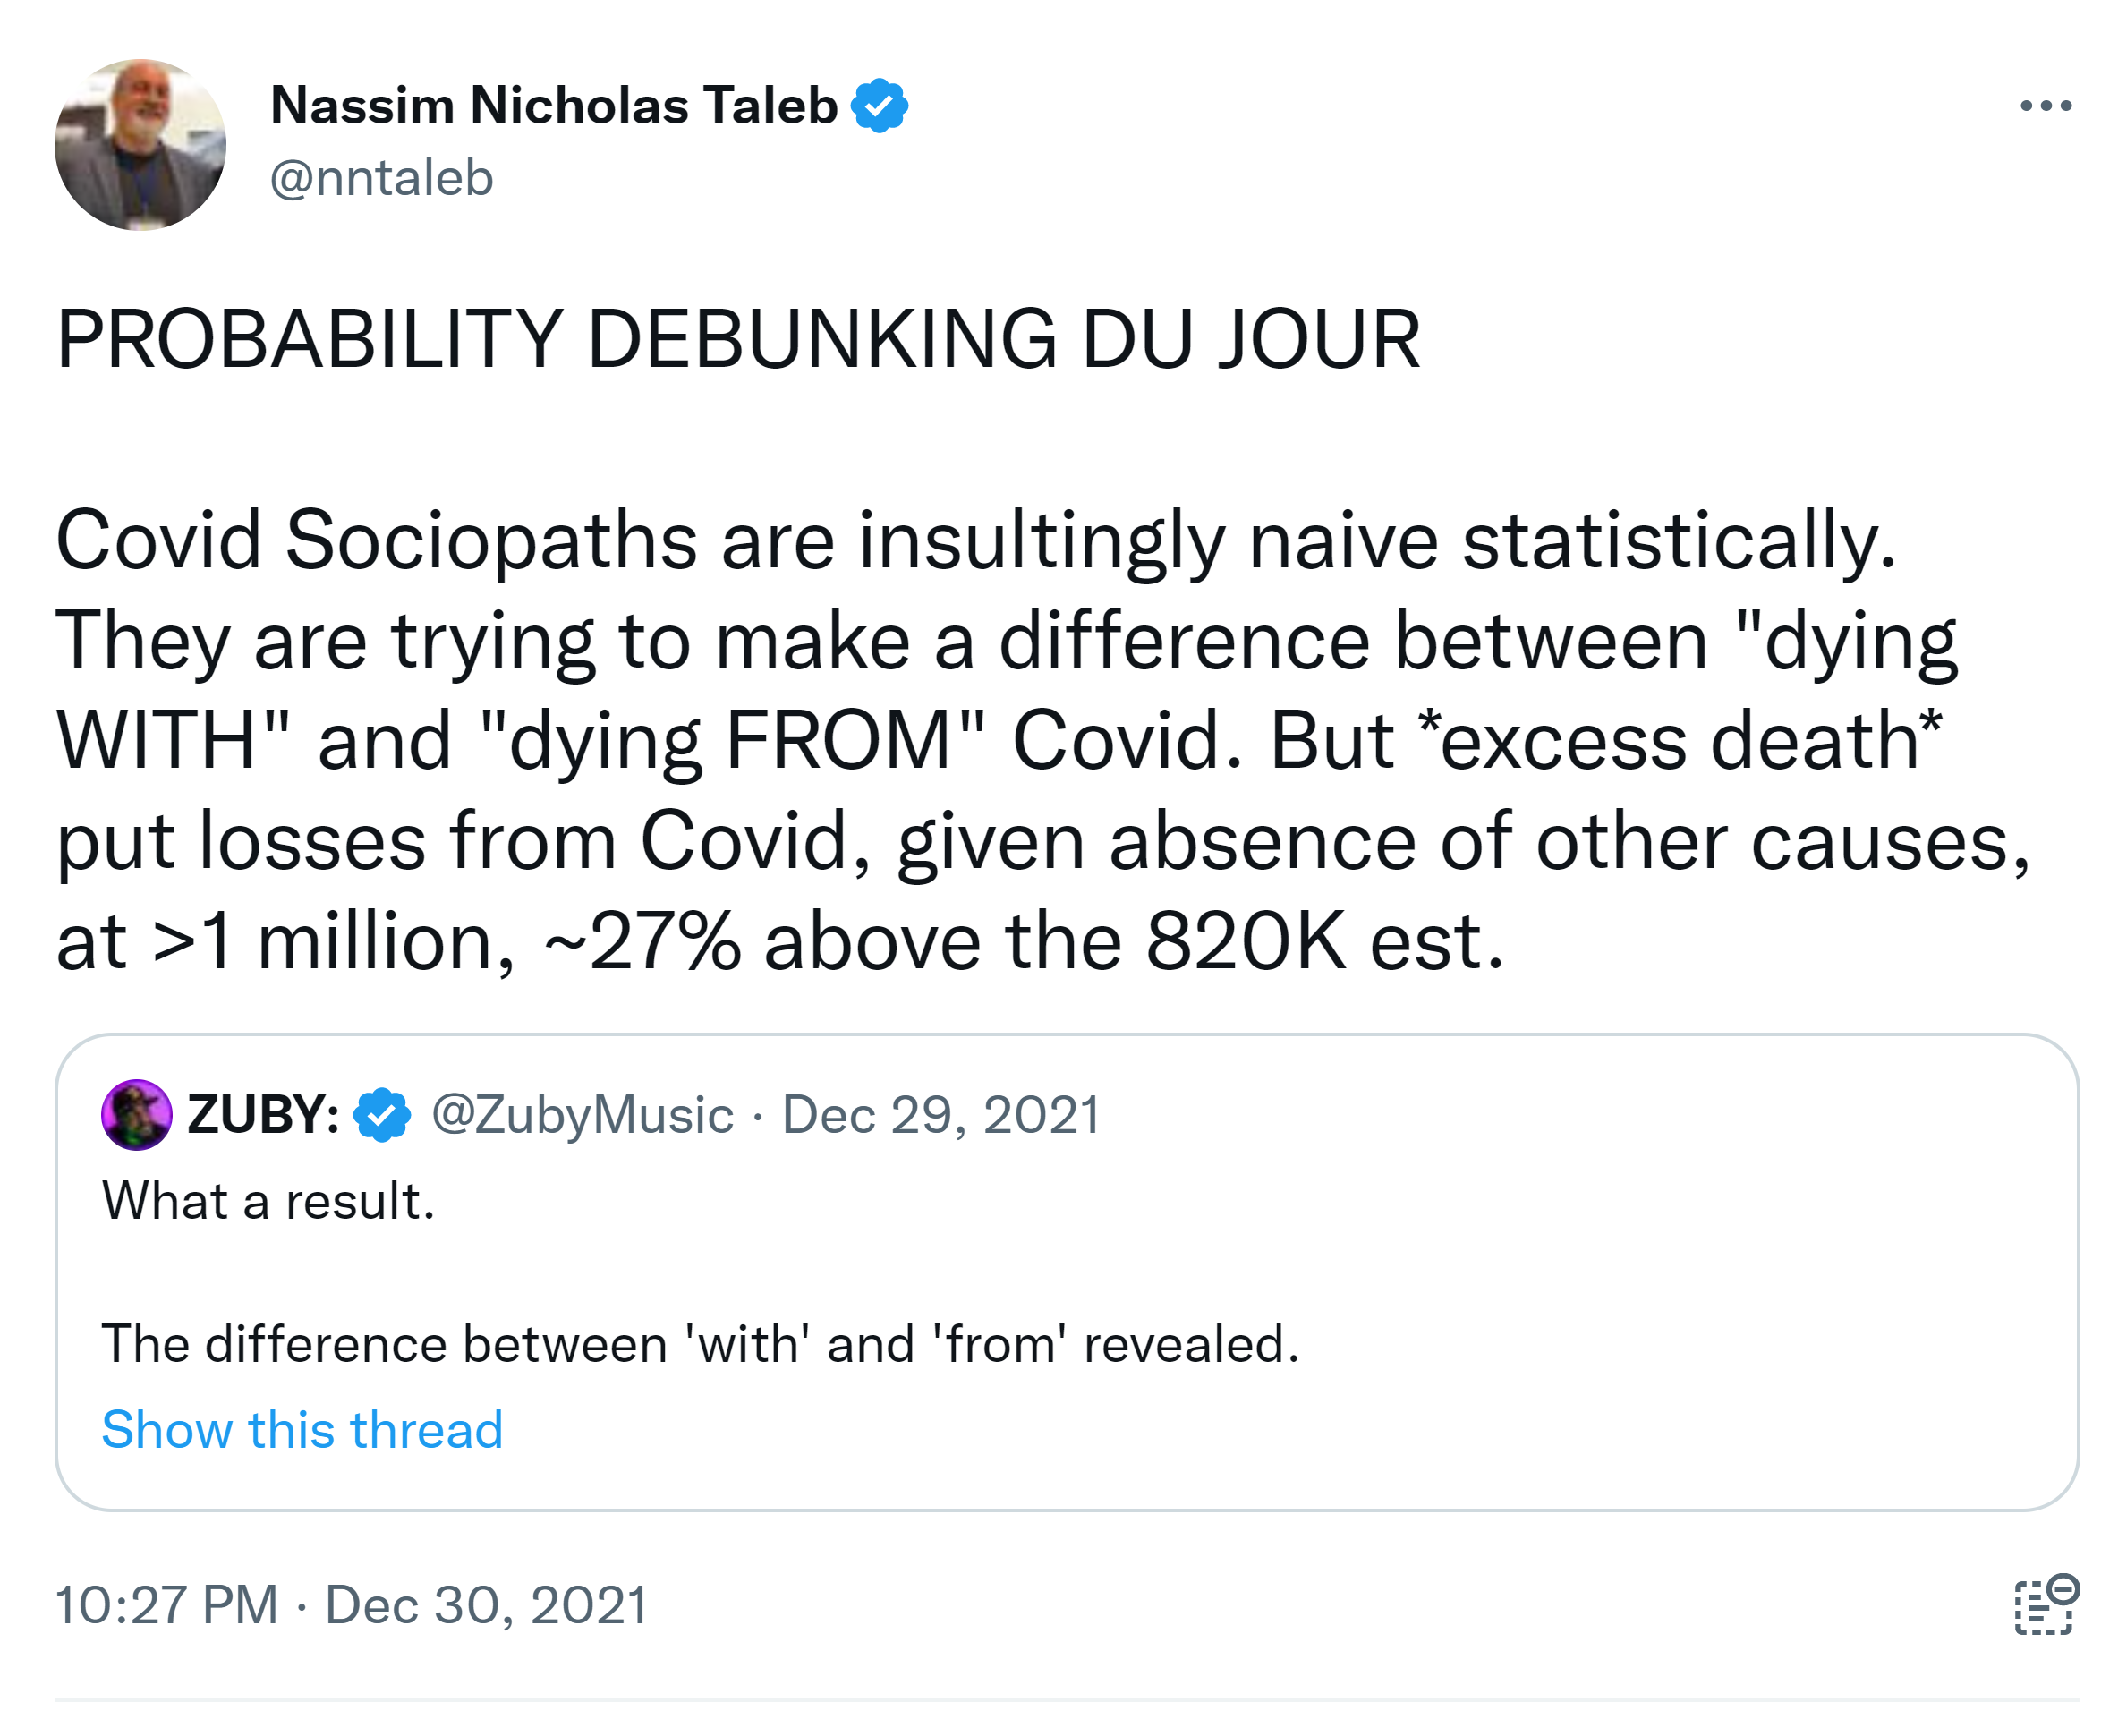Image resolution: width=2118 pixels, height=1736 pixels.
Task: Click the Dec 30, 2021 post date
Action: tap(486, 1605)
